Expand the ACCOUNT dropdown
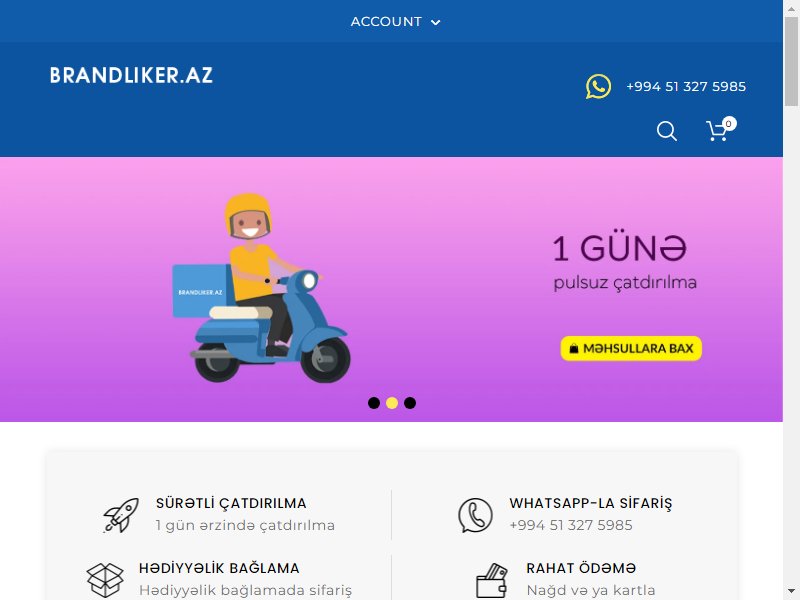800x600 pixels. 395,21
